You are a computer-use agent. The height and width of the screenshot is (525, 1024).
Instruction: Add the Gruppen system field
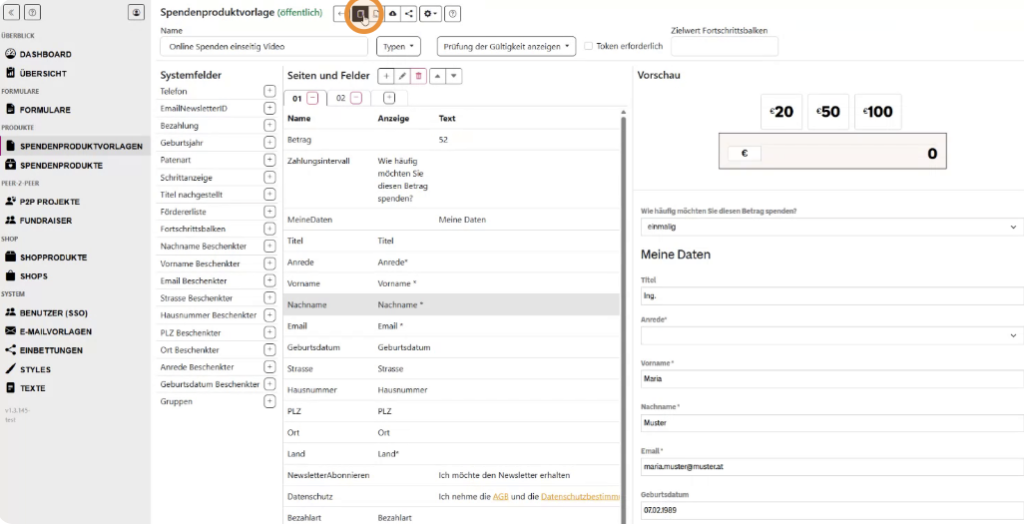pos(269,402)
